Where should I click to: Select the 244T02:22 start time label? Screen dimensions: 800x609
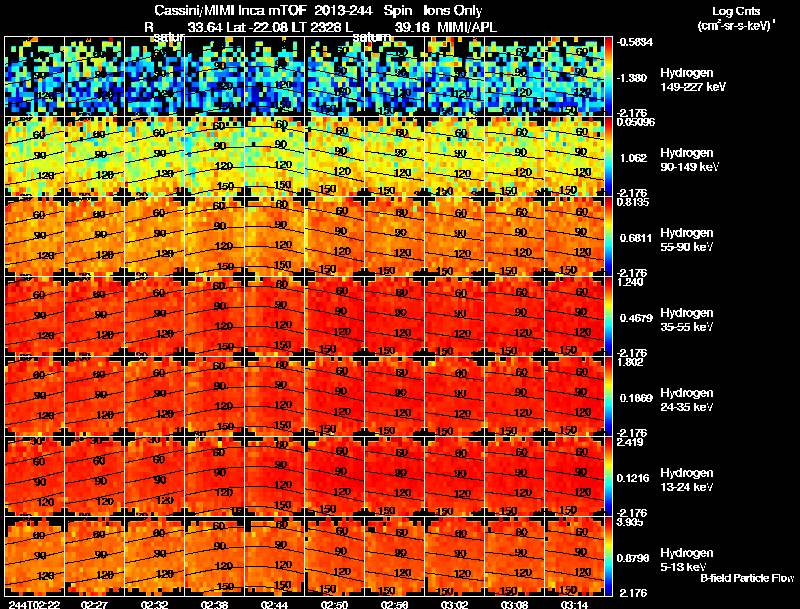point(35,604)
